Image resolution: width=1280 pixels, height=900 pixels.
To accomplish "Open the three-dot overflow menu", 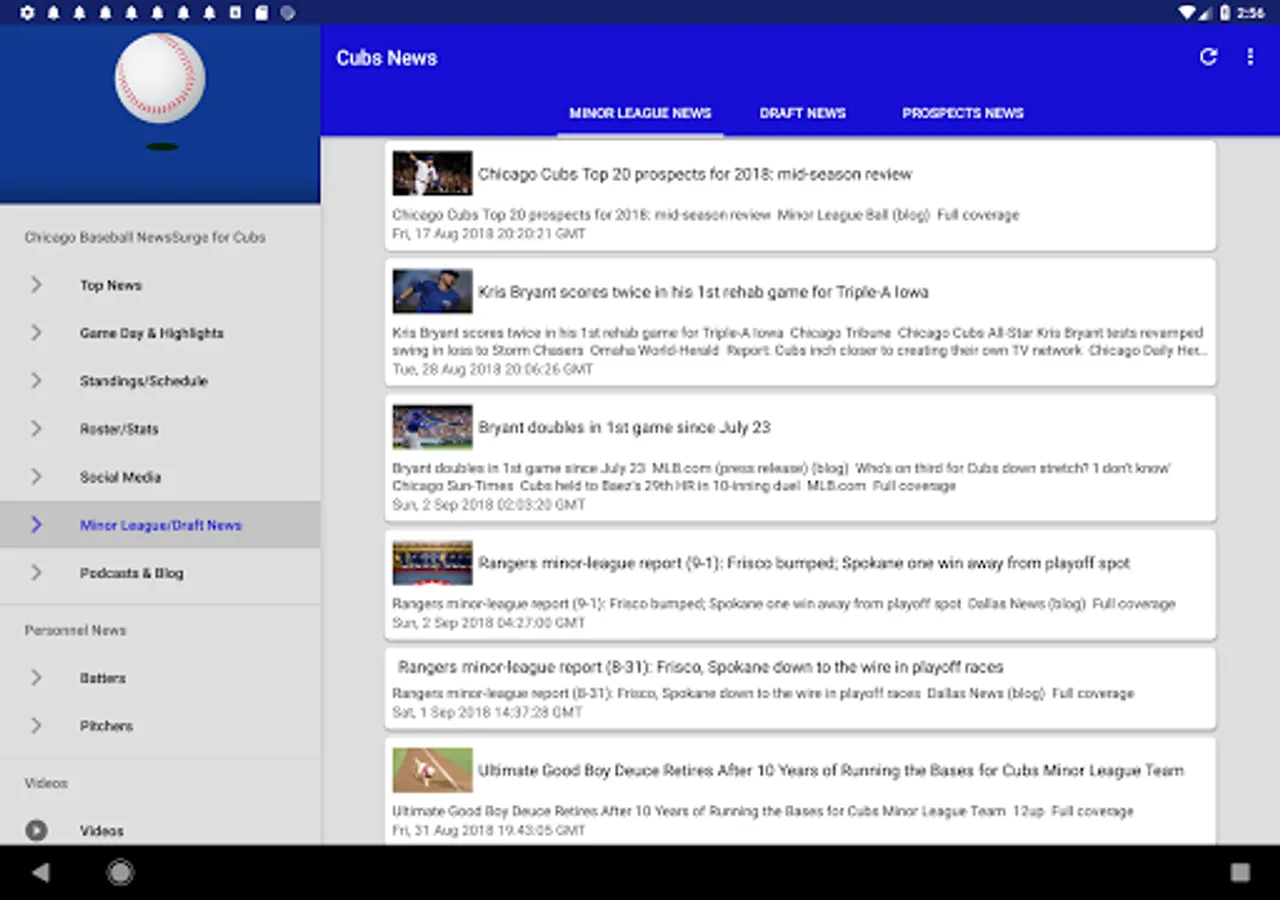I will point(1250,57).
